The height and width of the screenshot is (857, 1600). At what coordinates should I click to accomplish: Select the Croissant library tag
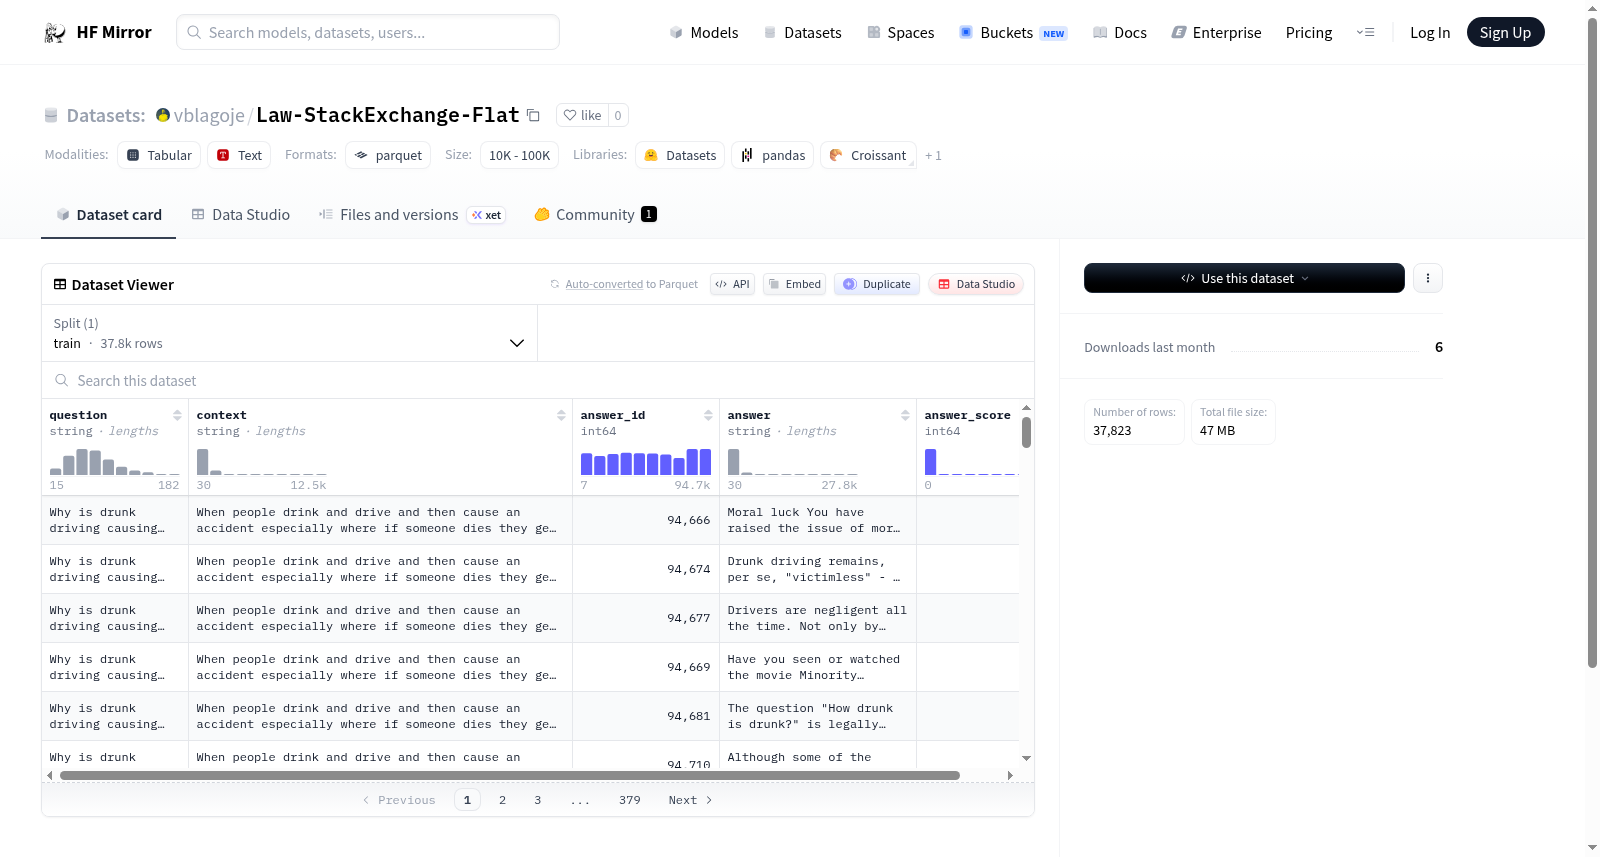tap(868, 155)
